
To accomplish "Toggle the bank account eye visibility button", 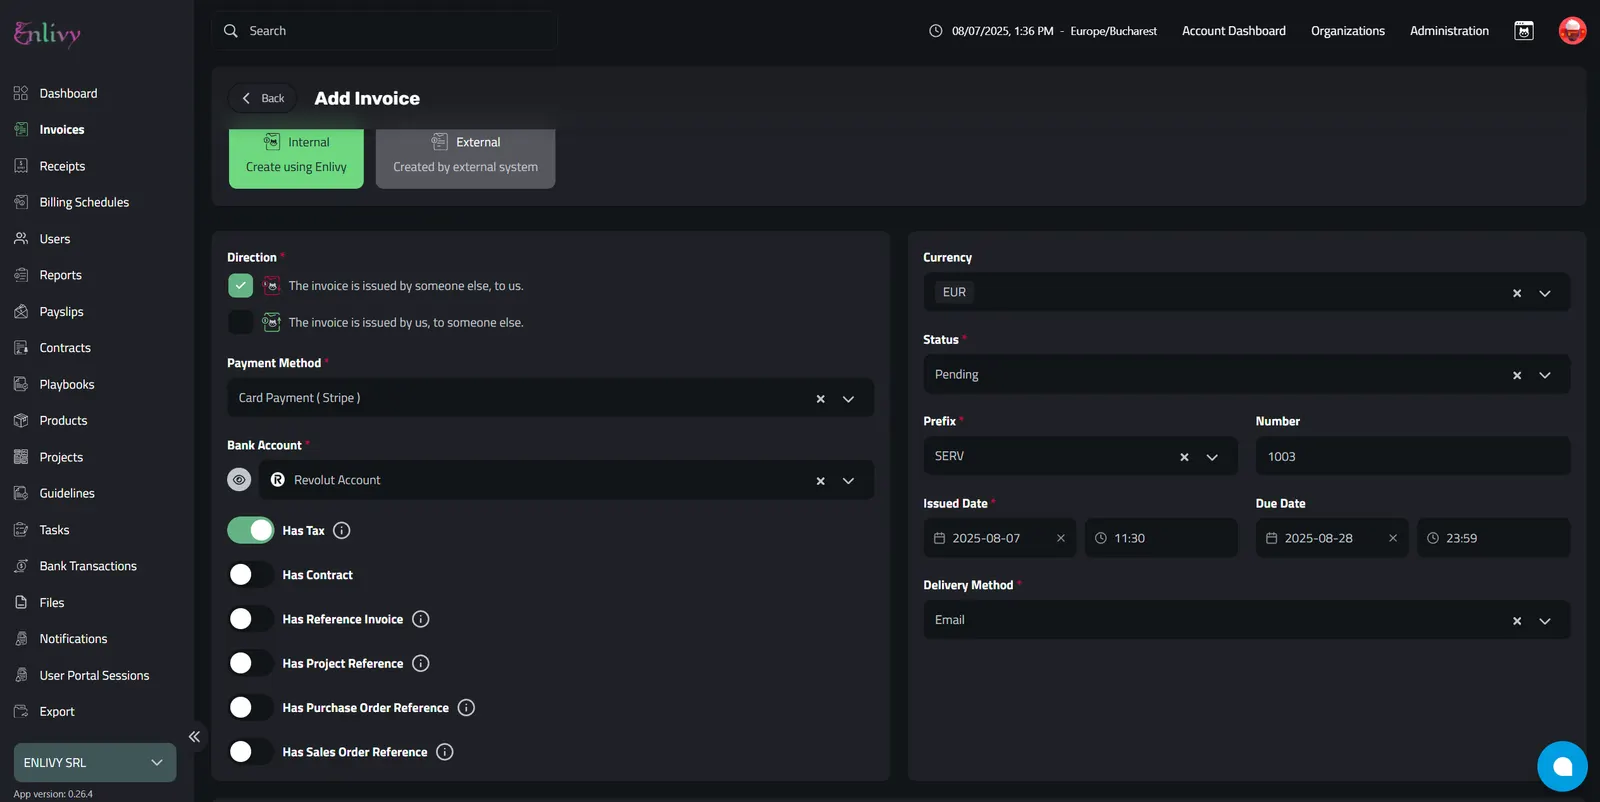I will [239, 480].
